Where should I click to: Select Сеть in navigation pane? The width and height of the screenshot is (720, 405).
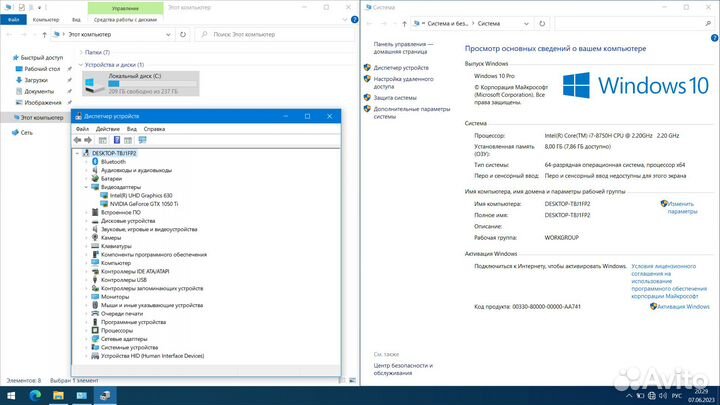pyautogui.click(x=27, y=132)
